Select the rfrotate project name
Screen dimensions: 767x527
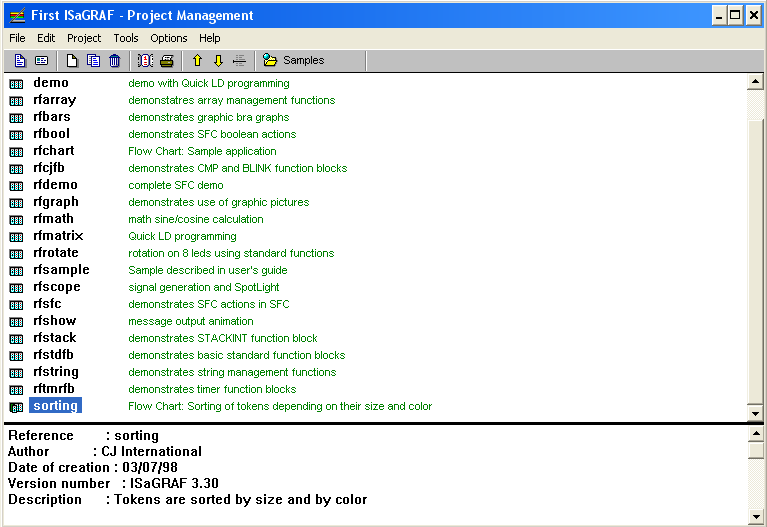[x=56, y=253]
